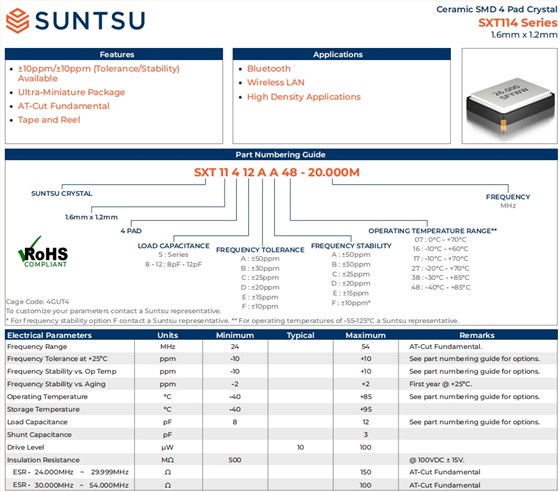Click the 'FREQUENCY TOLERANCE' label
Image resolution: width=560 pixels, height=492 pixels.
coord(260,250)
